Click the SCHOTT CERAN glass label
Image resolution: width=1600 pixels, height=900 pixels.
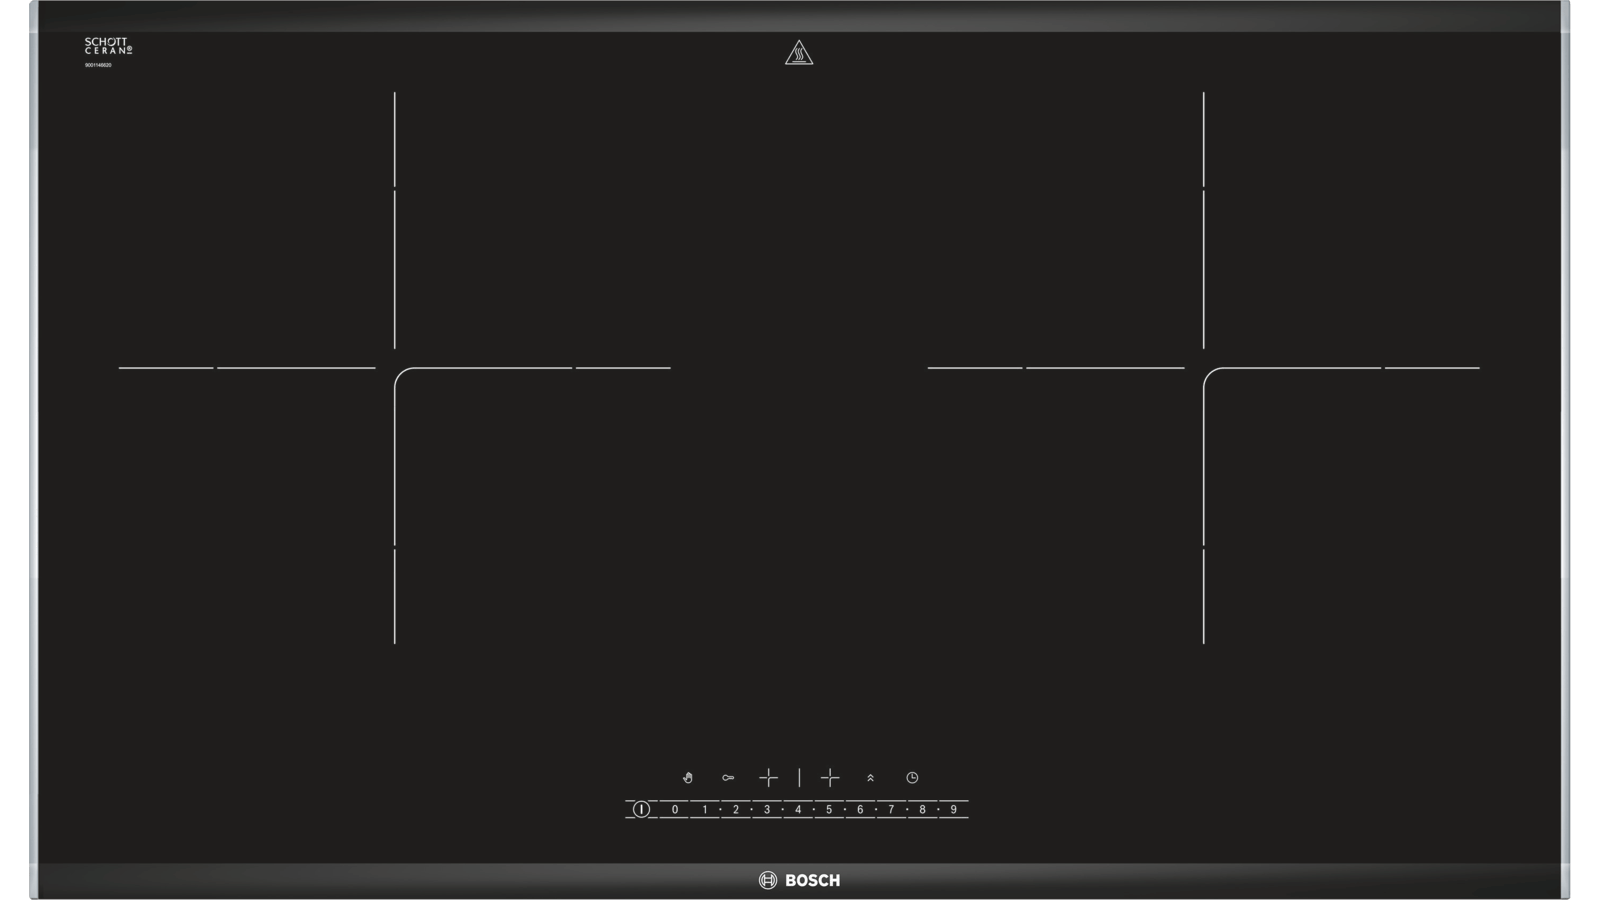pos(108,46)
